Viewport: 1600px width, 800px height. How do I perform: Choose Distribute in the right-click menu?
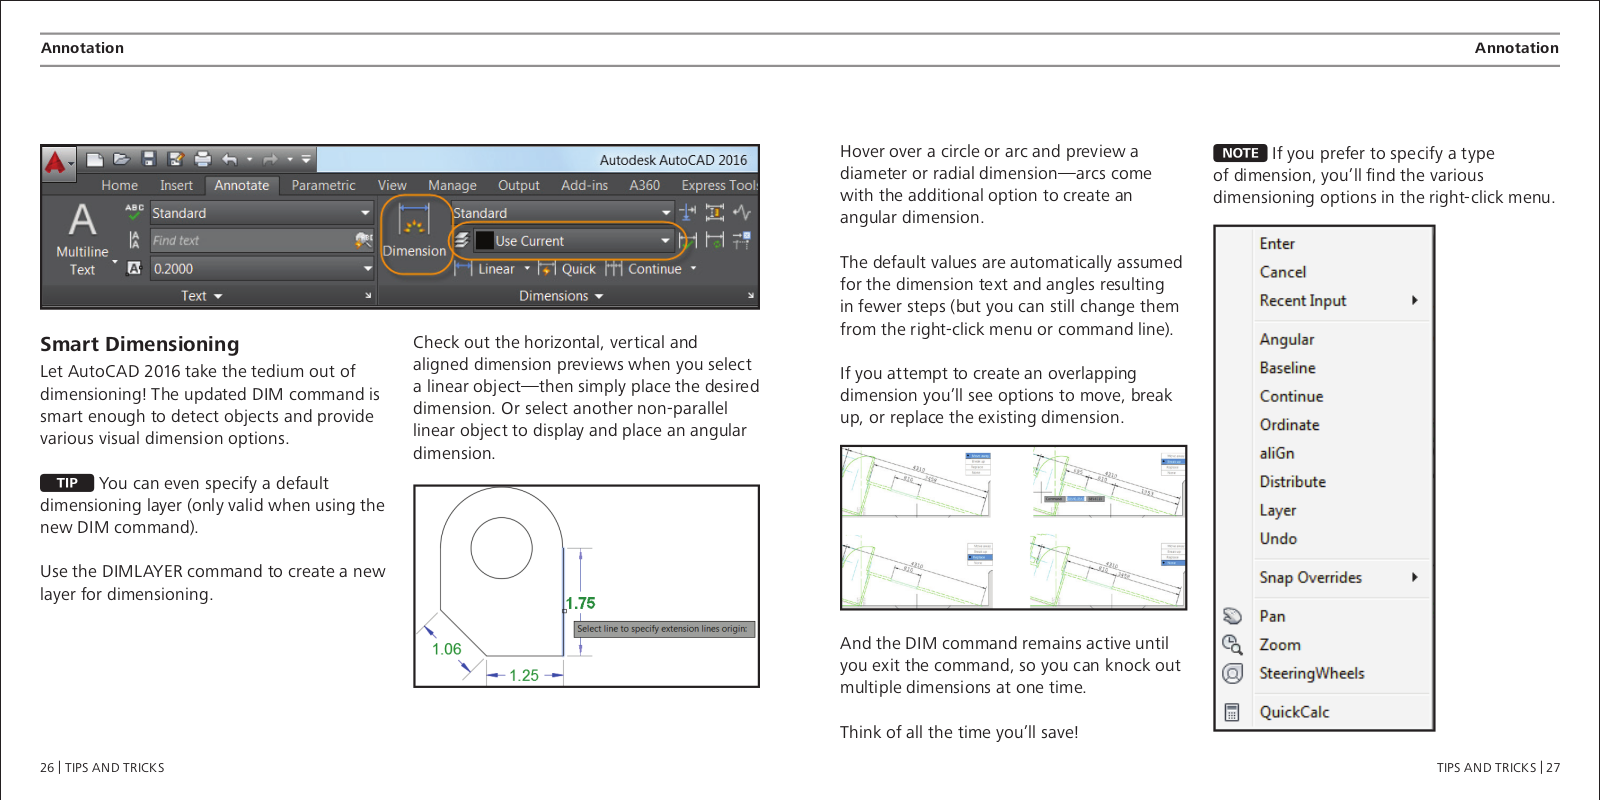[x=1293, y=482]
